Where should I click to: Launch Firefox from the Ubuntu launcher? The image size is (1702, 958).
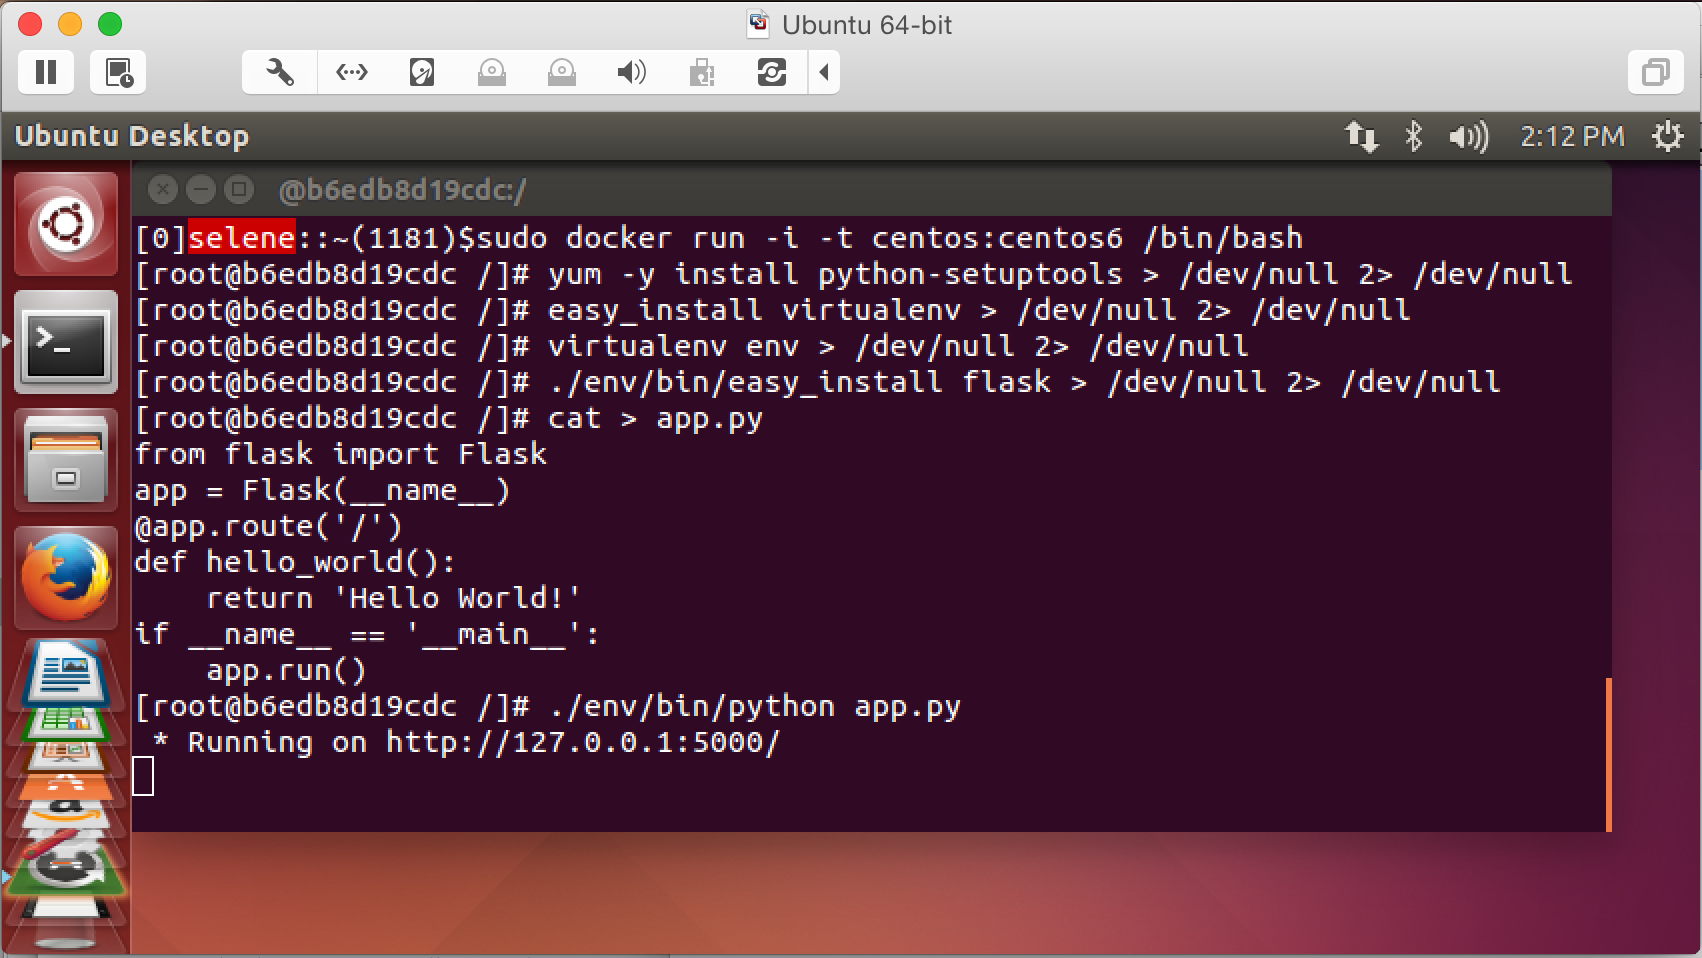(x=65, y=578)
